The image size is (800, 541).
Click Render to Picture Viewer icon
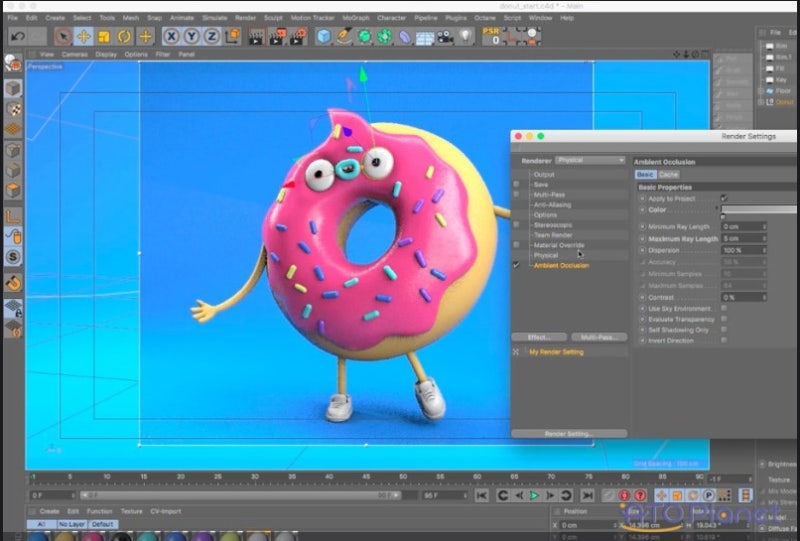pyautogui.click(x=278, y=37)
